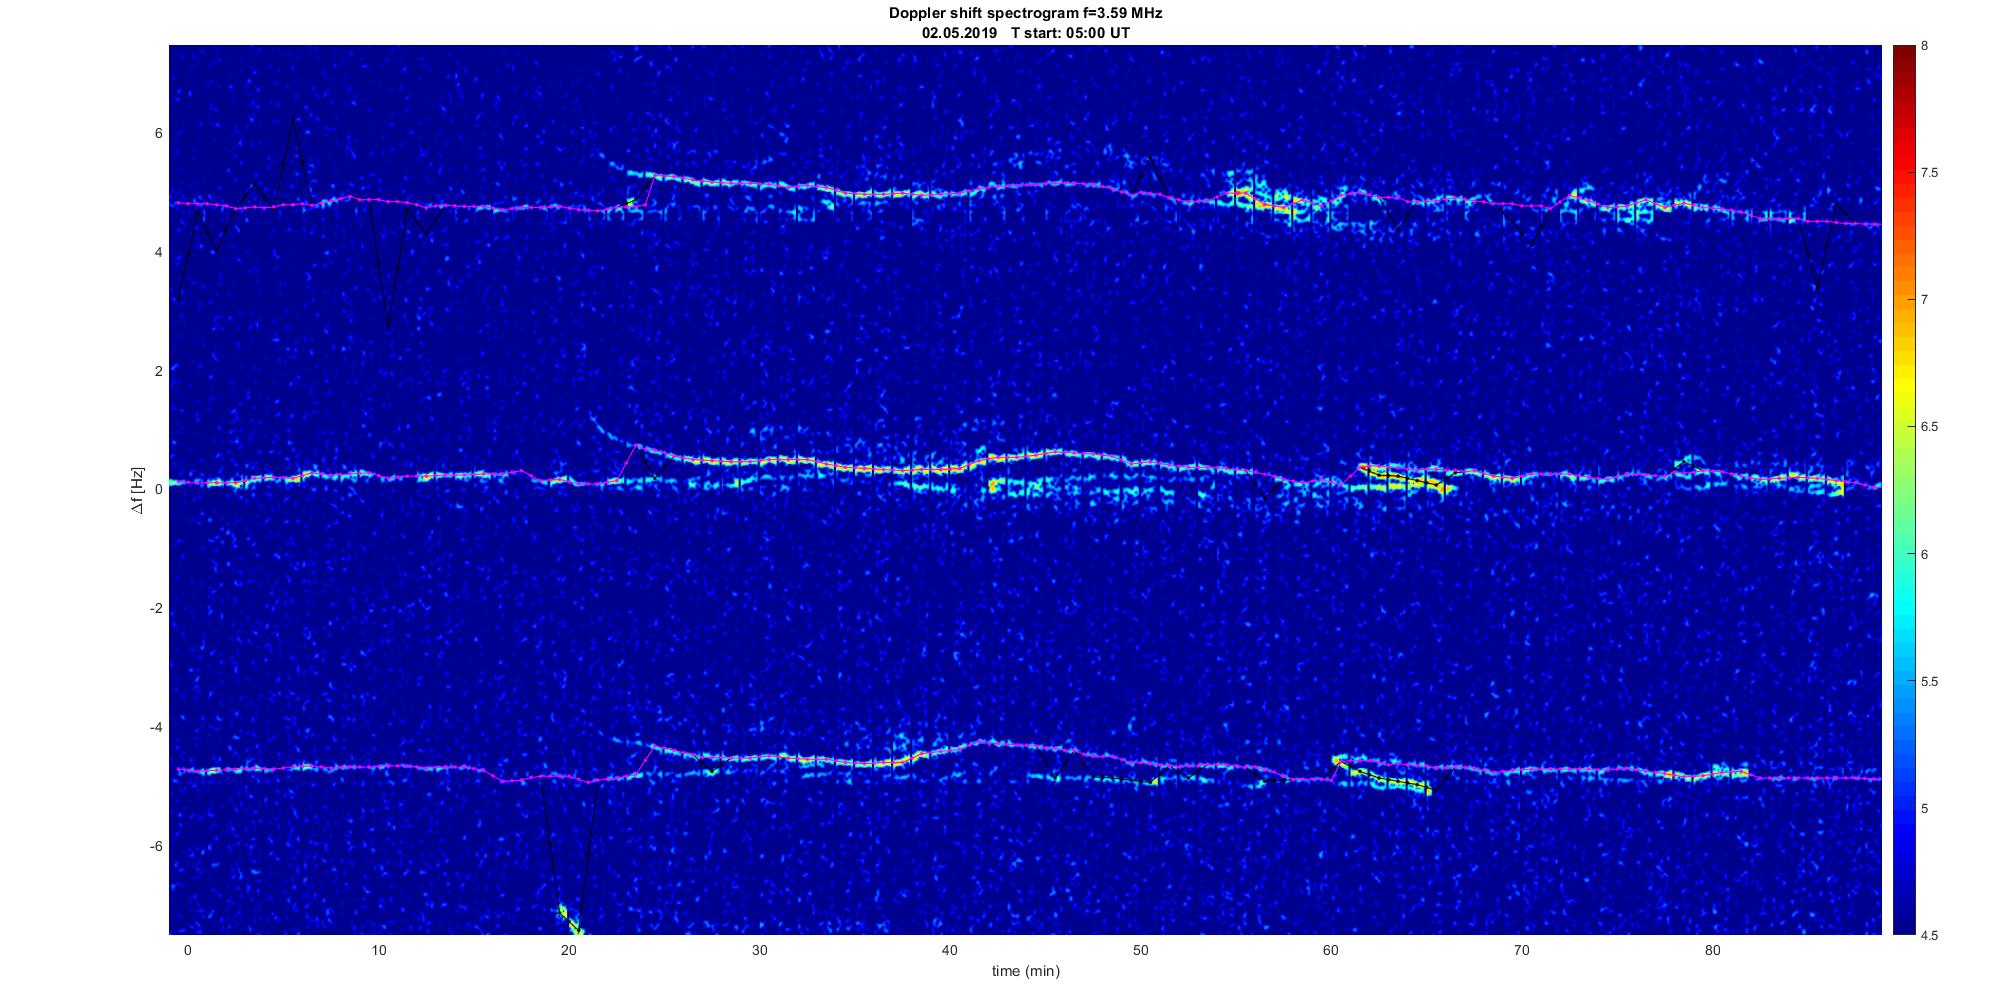Click the y-axis tick label '-6'
This screenshot has width=2000, height=1003.
pyautogui.click(x=157, y=847)
